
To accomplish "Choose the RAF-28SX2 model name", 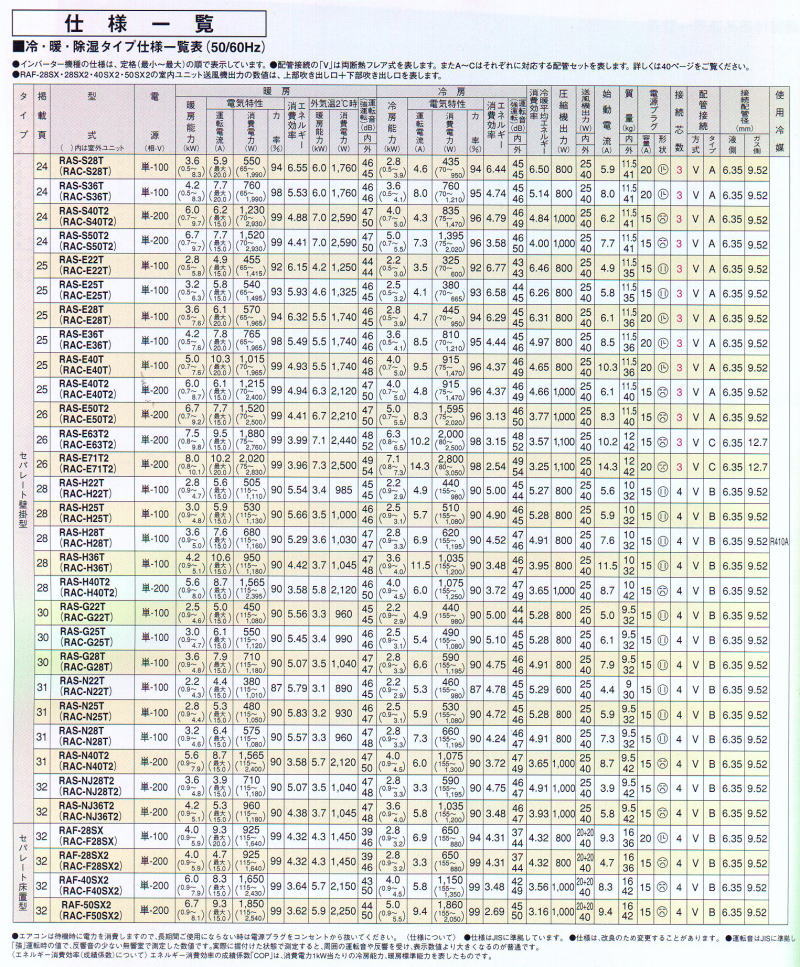I will pos(86,855).
